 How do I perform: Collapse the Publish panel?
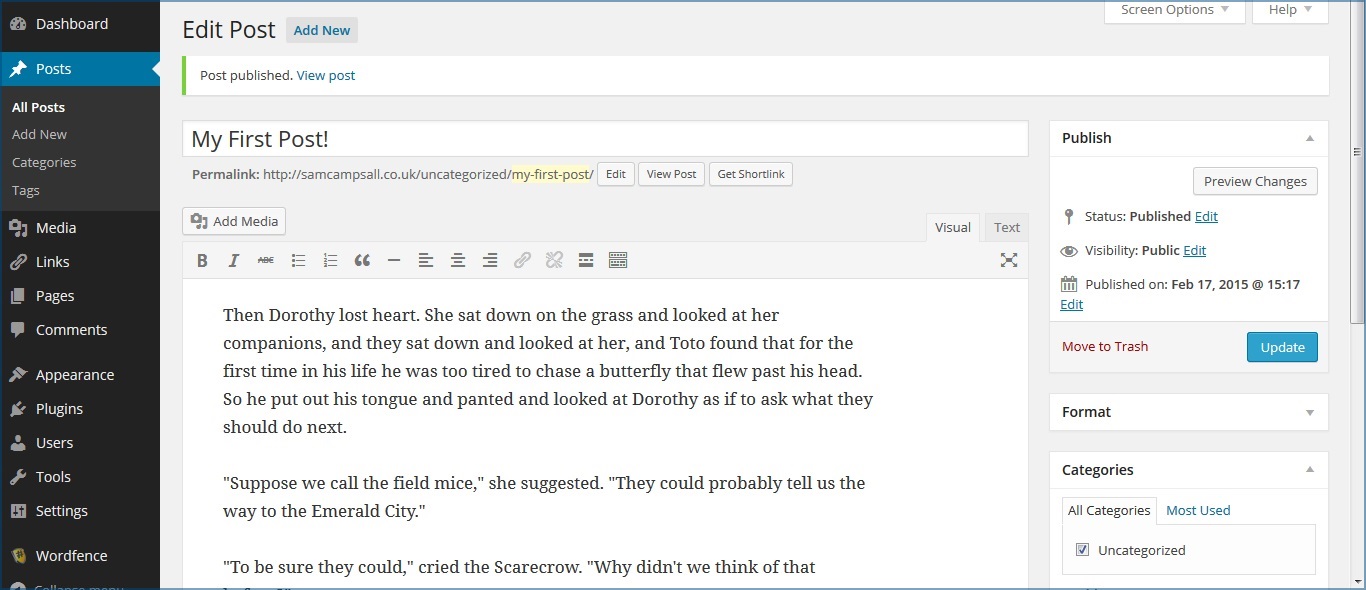(x=1310, y=138)
